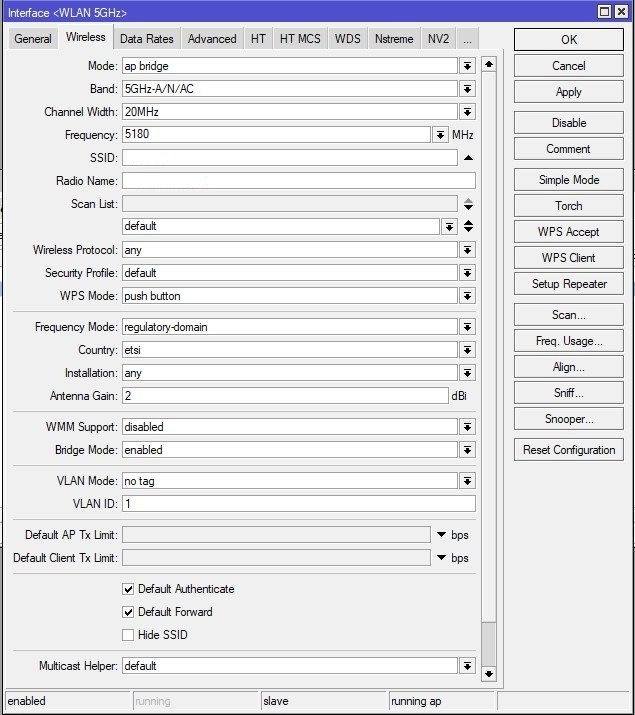Click the scrollbar up arrow
Viewport: 635px width, 715px height.
point(489,64)
